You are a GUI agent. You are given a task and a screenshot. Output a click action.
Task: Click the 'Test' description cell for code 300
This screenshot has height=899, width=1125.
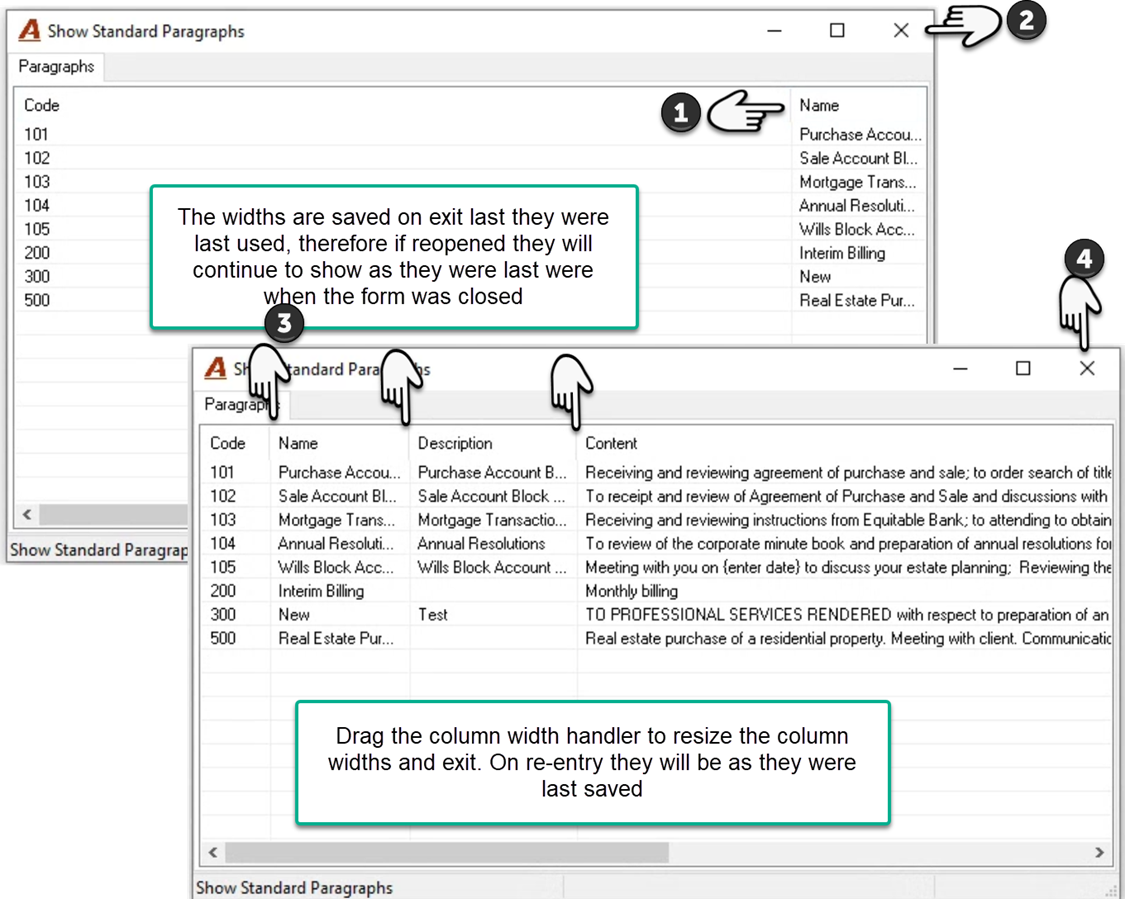[433, 615]
